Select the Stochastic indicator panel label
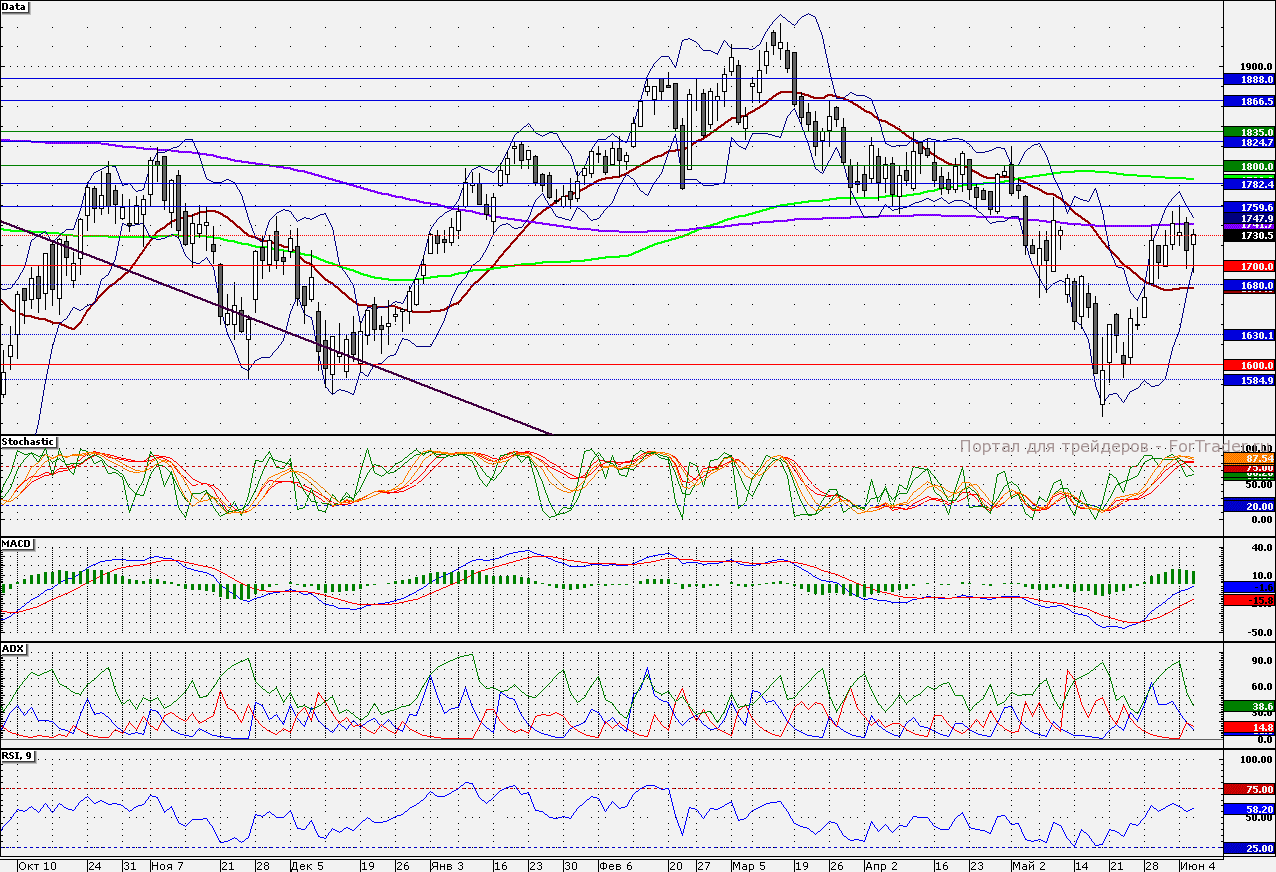This screenshot has width=1276, height=872. pos(28,441)
